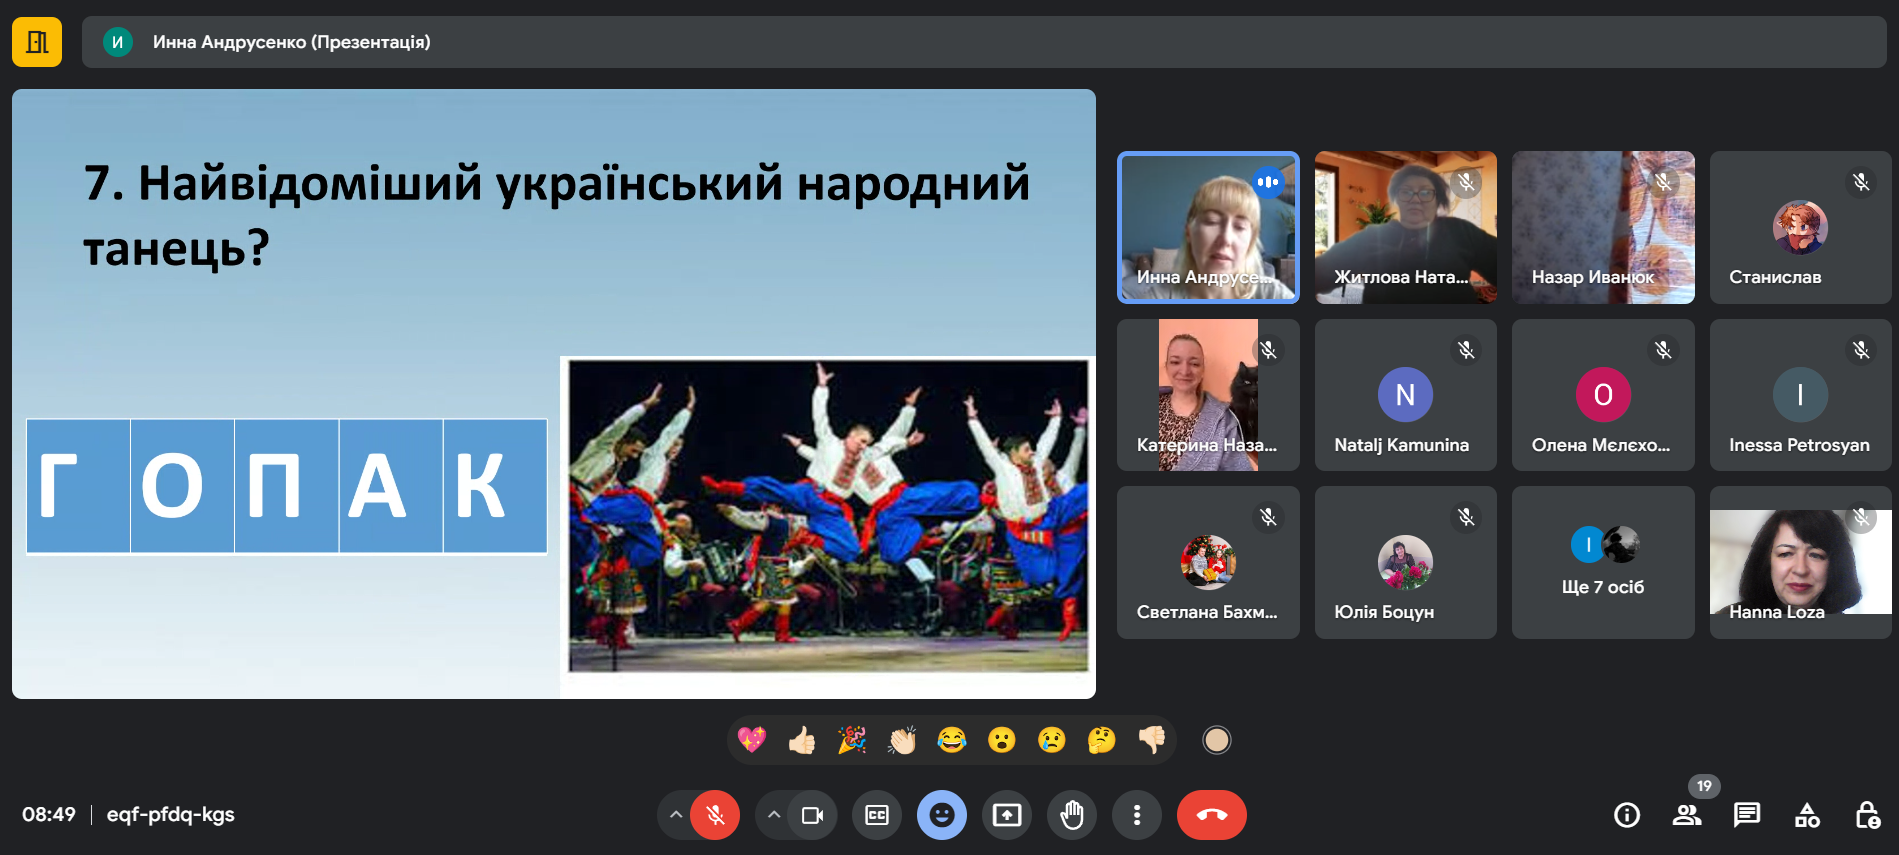The width and height of the screenshot is (1899, 855).
Task: Open the 'Ще 7 осіб' tile
Action: pos(1602,562)
